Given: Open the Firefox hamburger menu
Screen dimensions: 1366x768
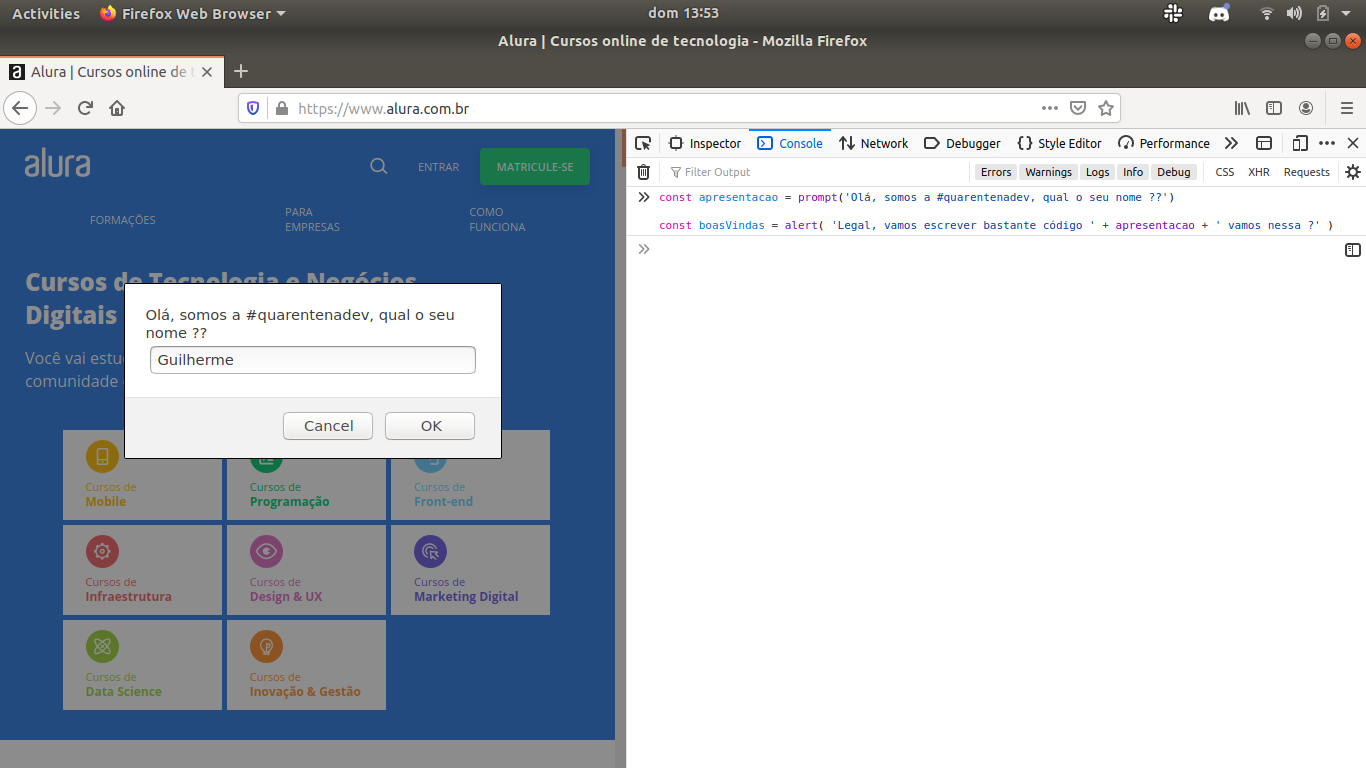Looking at the screenshot, I should (x=1346, y=108).
